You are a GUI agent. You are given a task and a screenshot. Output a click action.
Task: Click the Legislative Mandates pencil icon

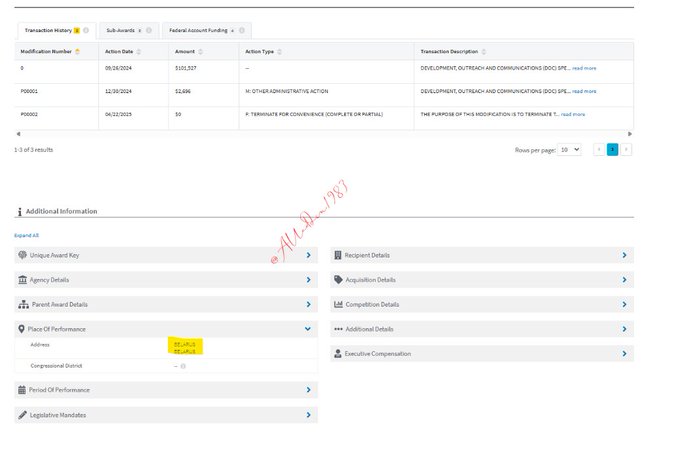22,415
